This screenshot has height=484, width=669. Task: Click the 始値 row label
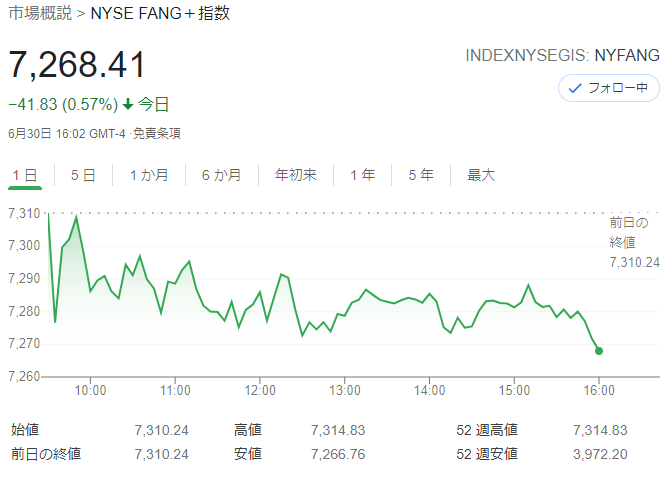tap(25, 430)
